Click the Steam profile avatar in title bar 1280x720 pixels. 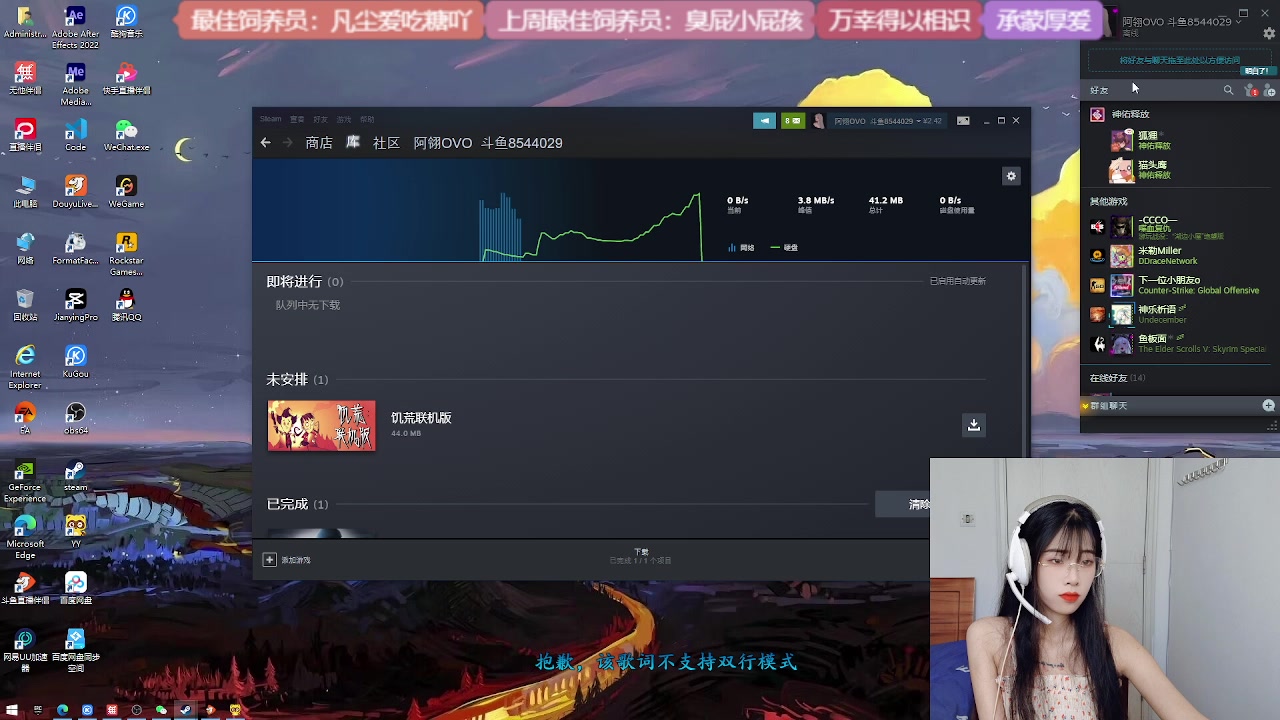point(819,121)
